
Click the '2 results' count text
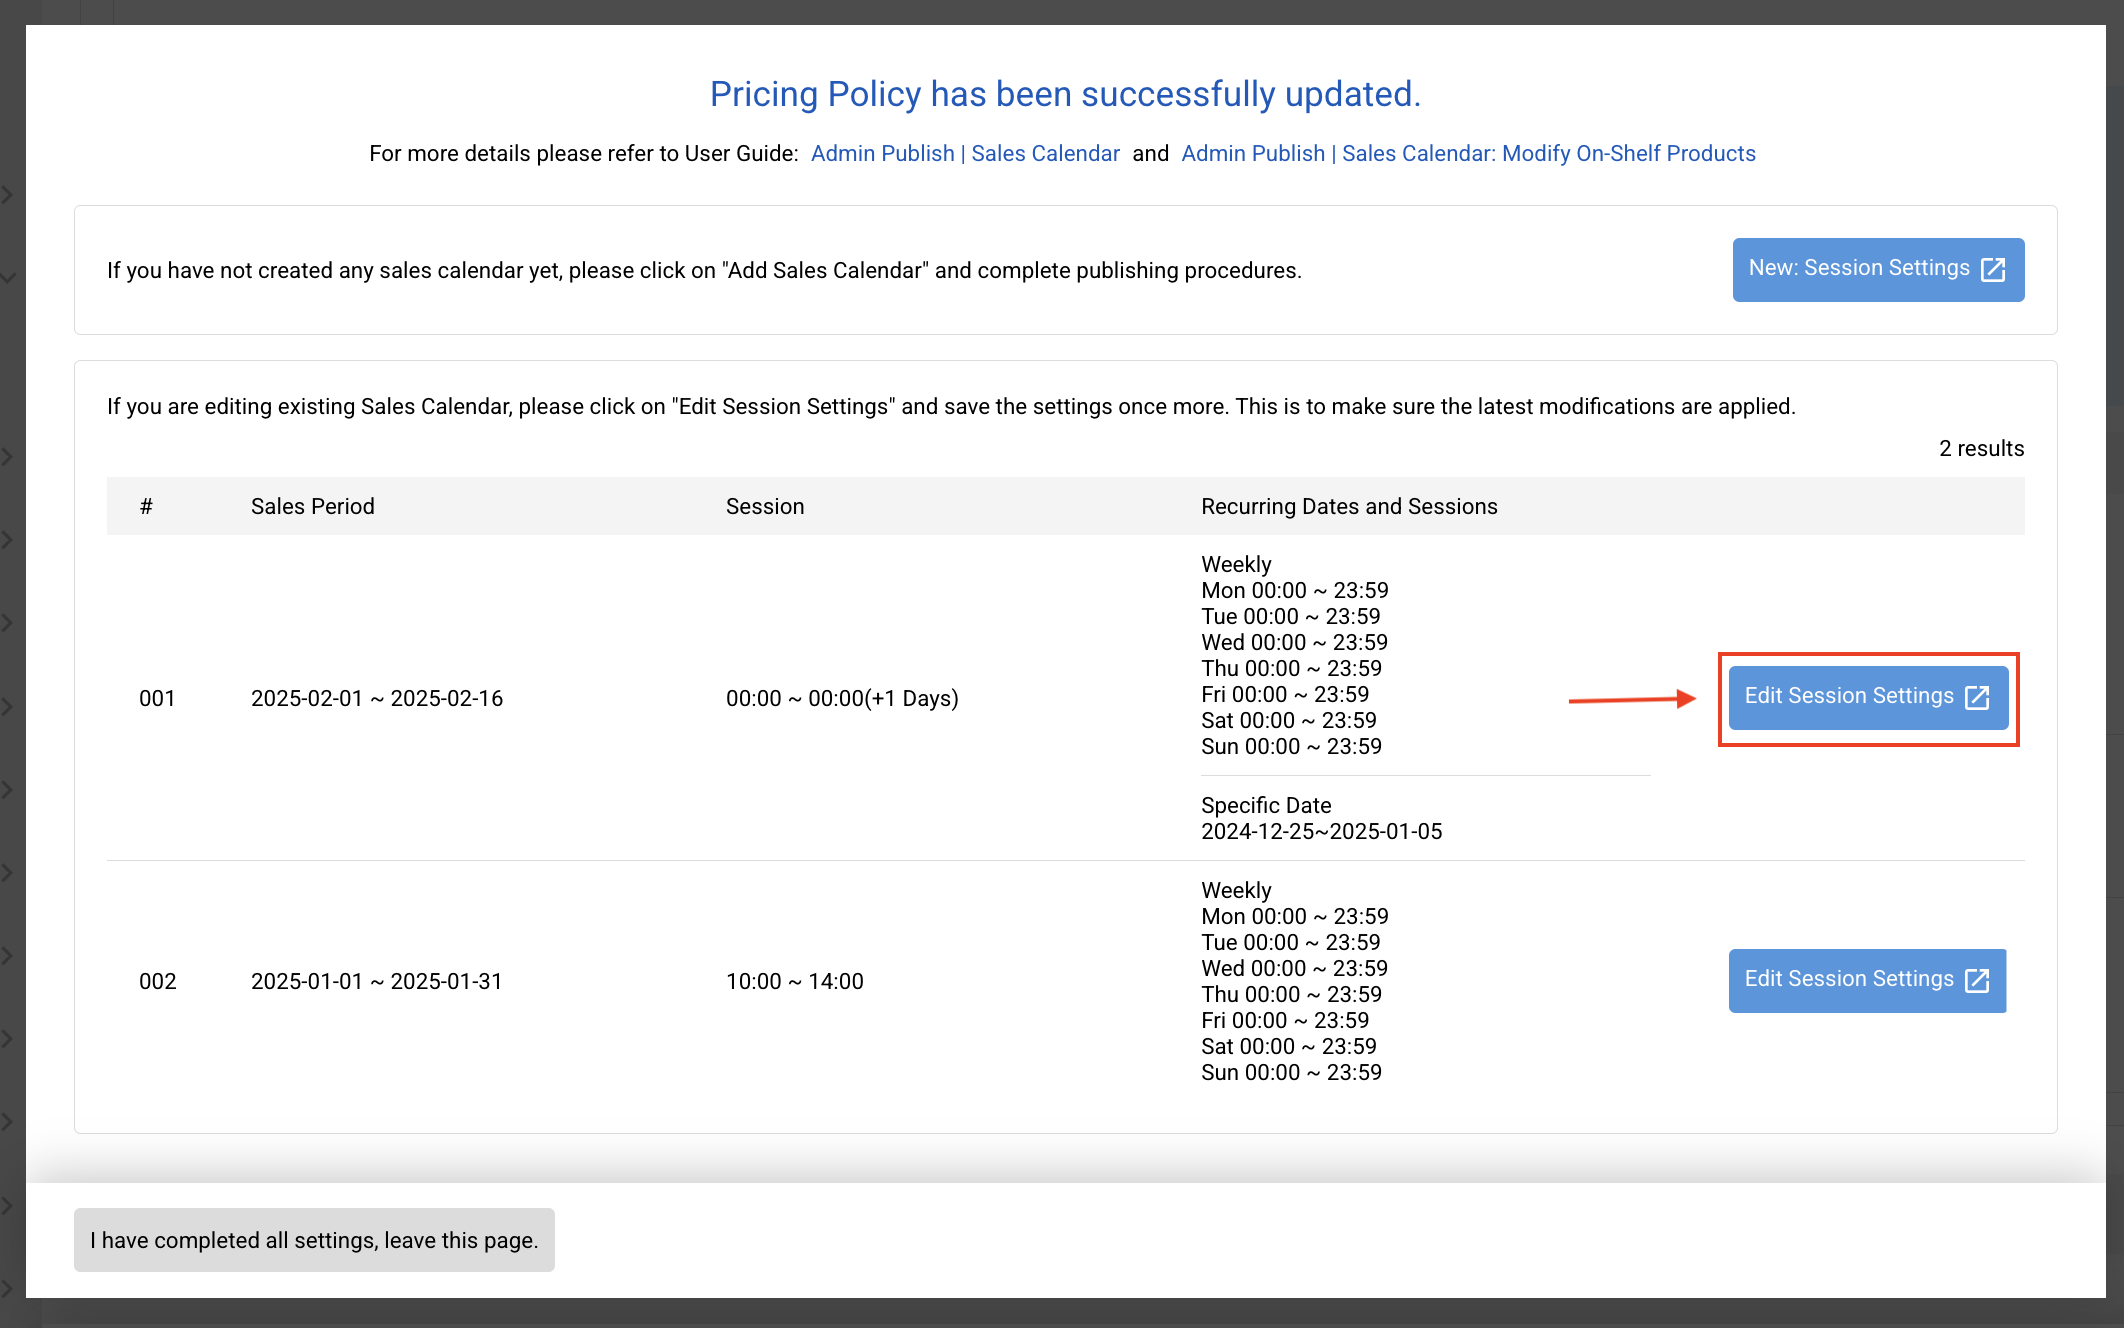(x=1980, y=448)
